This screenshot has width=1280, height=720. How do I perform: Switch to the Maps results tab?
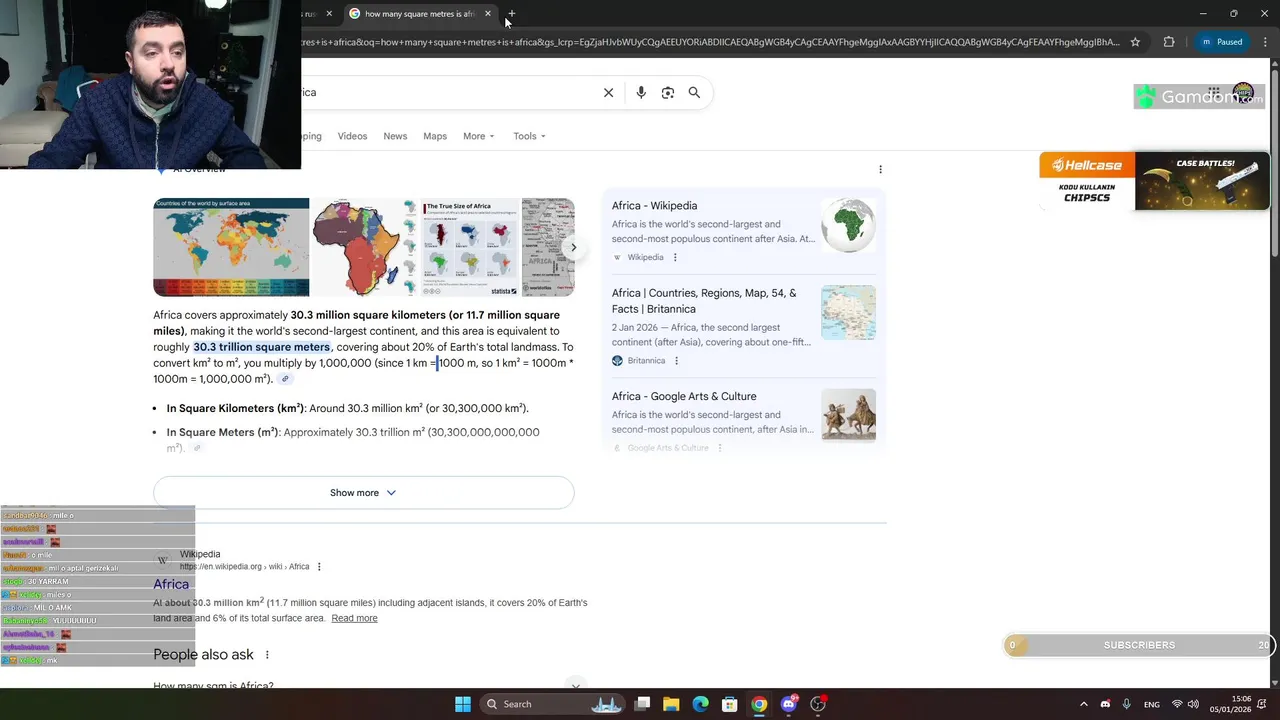click(x=435, y=136)
